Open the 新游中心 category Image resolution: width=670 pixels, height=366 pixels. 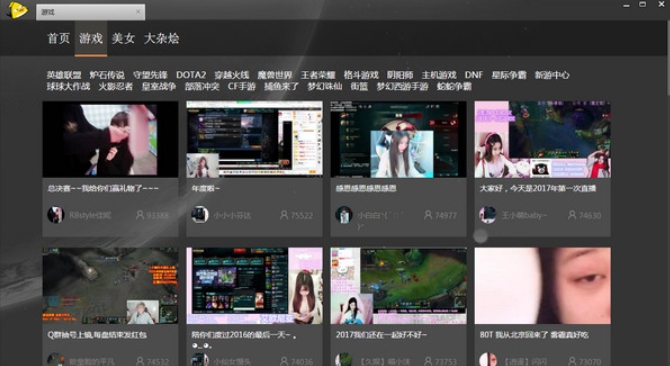[x=552, y=75]
